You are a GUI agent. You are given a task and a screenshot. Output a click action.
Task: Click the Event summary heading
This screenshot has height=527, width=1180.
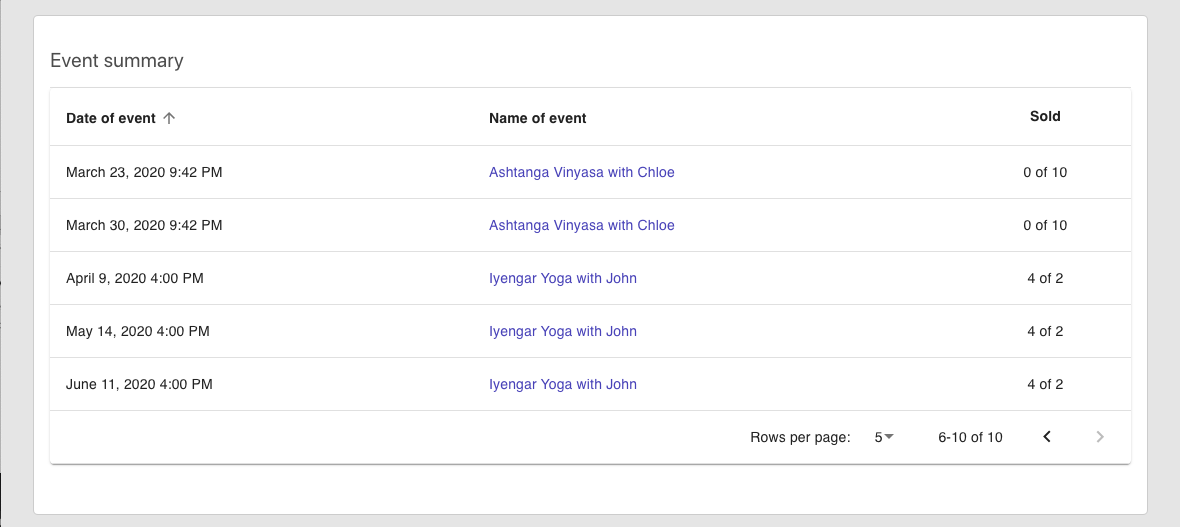point(117,61)
